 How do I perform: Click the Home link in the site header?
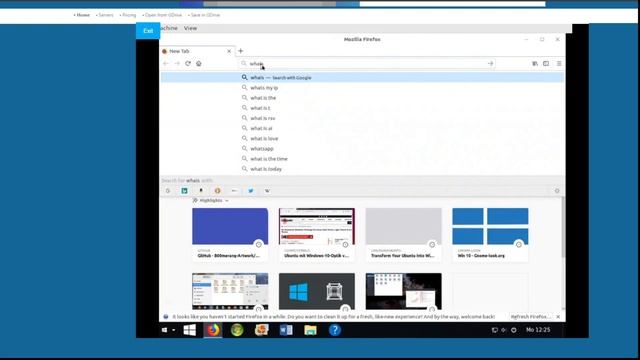(x=82, y=15)
